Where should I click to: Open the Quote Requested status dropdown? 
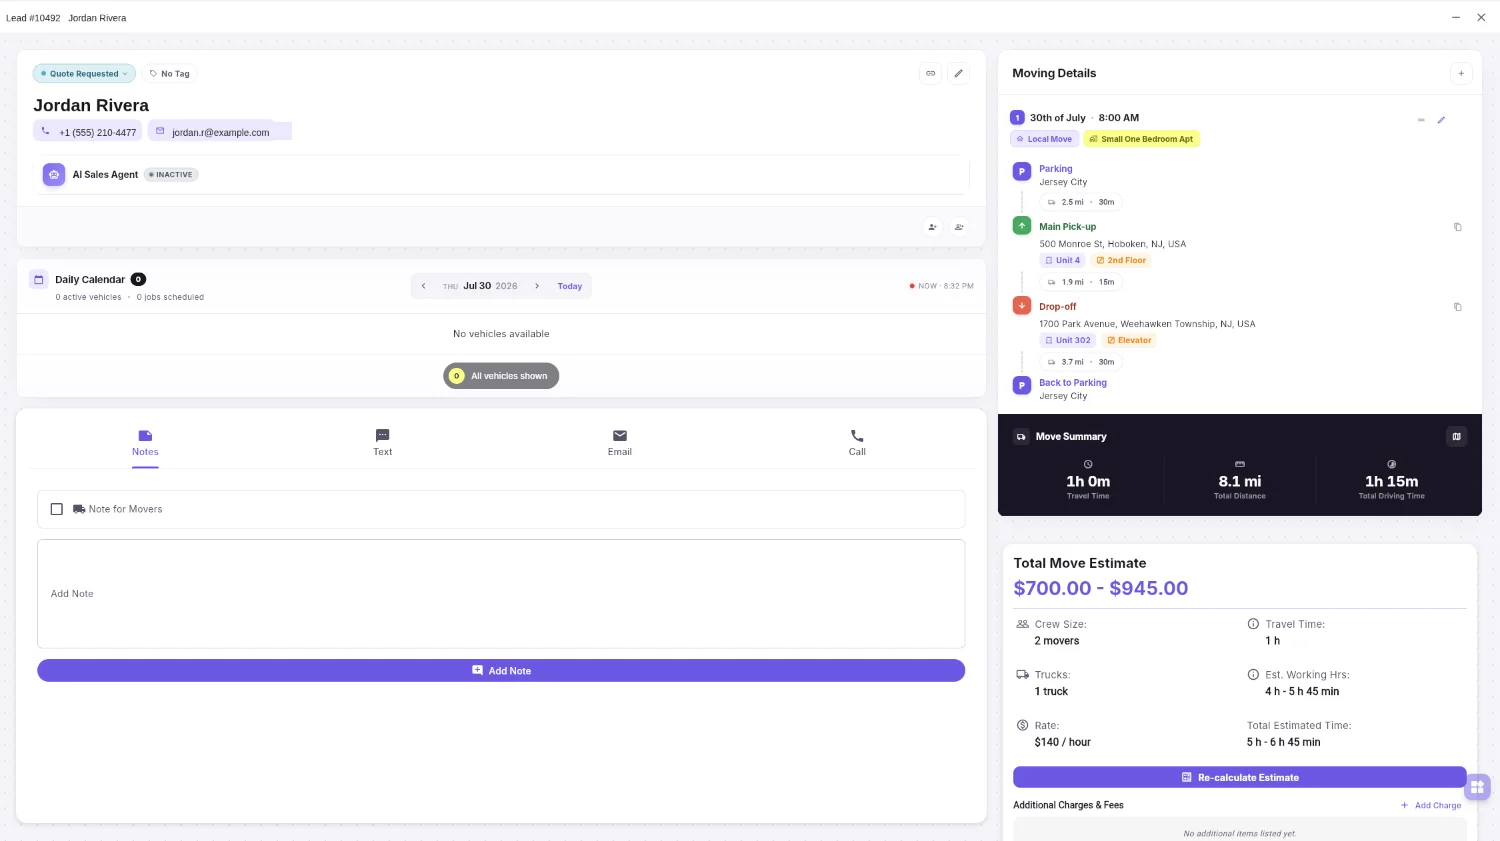pos(84,74)
